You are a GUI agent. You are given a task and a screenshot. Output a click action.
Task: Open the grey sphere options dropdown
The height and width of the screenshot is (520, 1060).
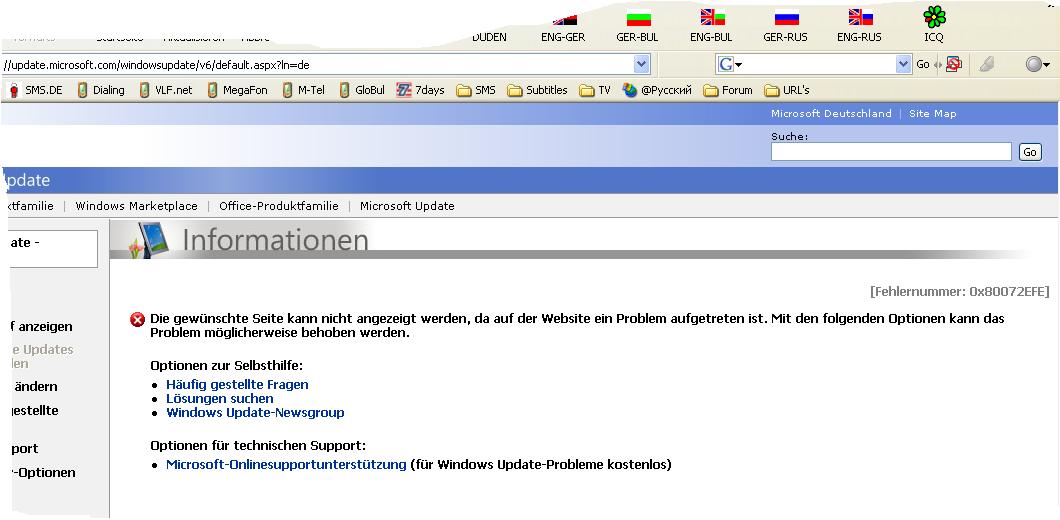click(x=1038, y=64)
